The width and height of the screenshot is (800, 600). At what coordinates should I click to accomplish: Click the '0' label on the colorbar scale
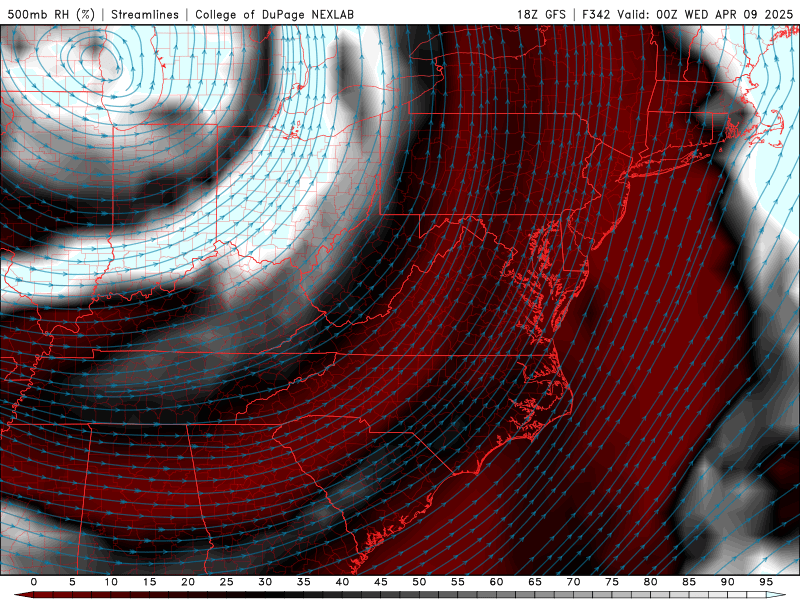click(x=34, y=582)
